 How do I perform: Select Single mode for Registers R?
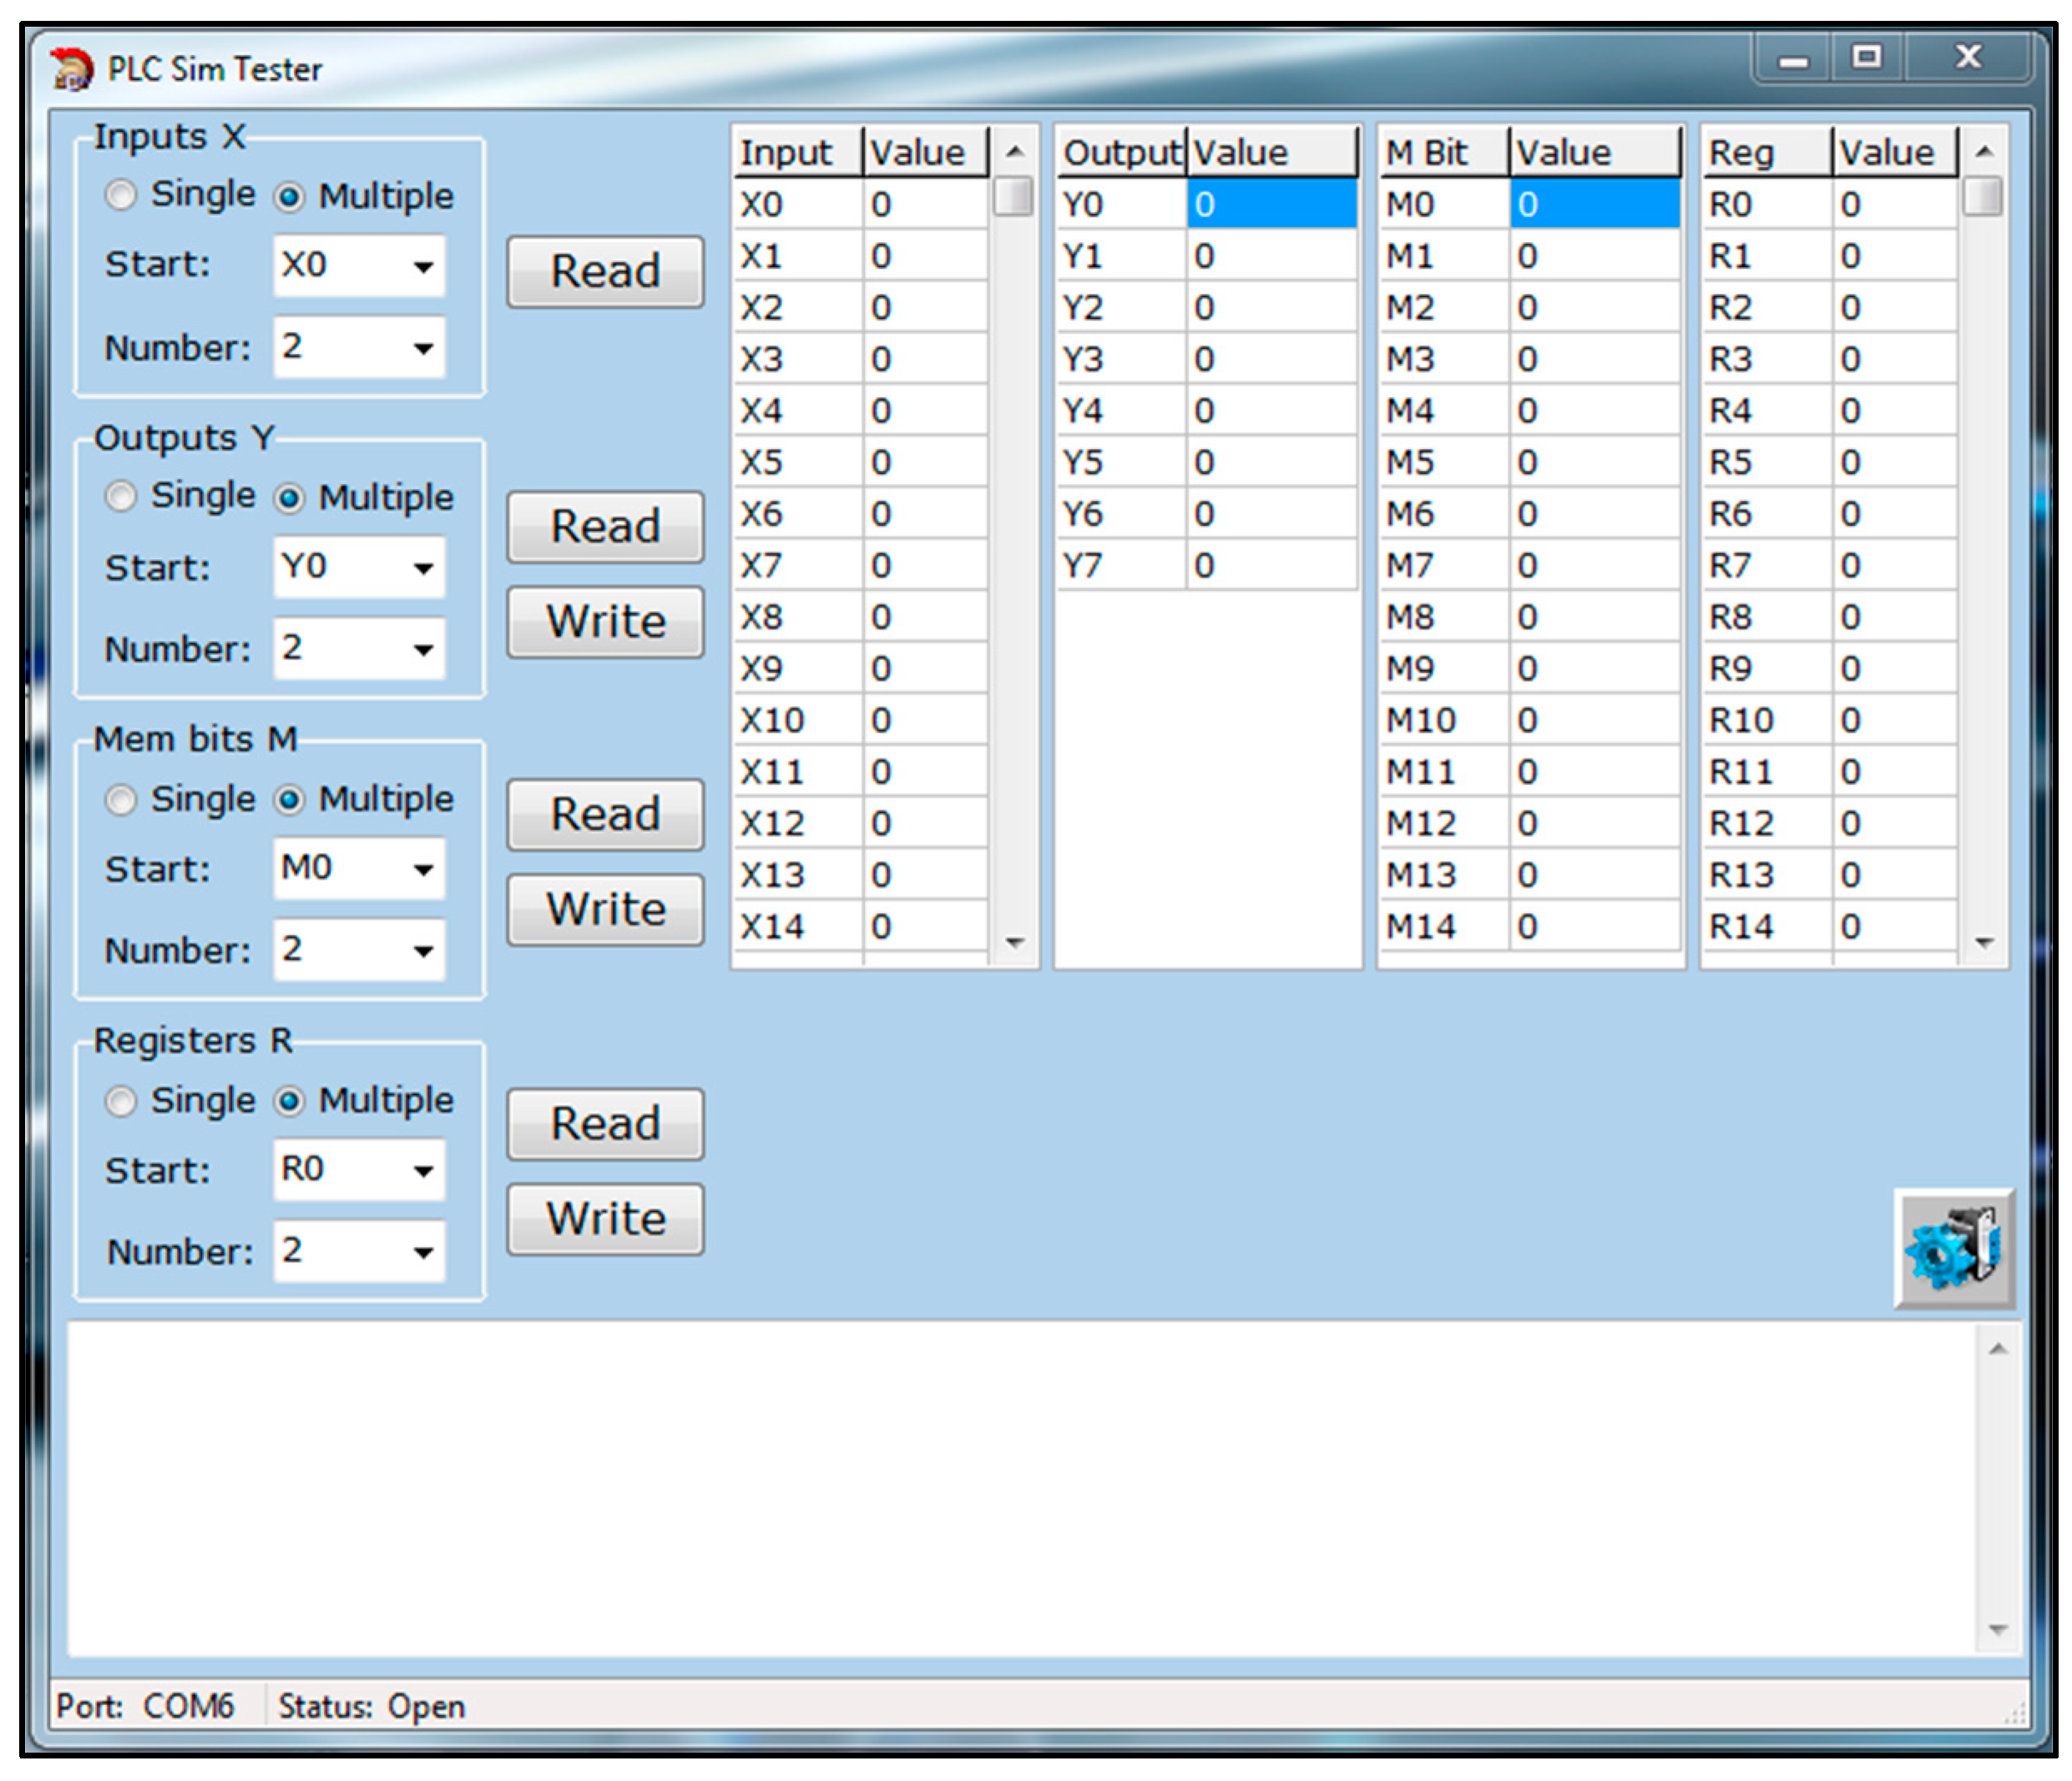121,1101
